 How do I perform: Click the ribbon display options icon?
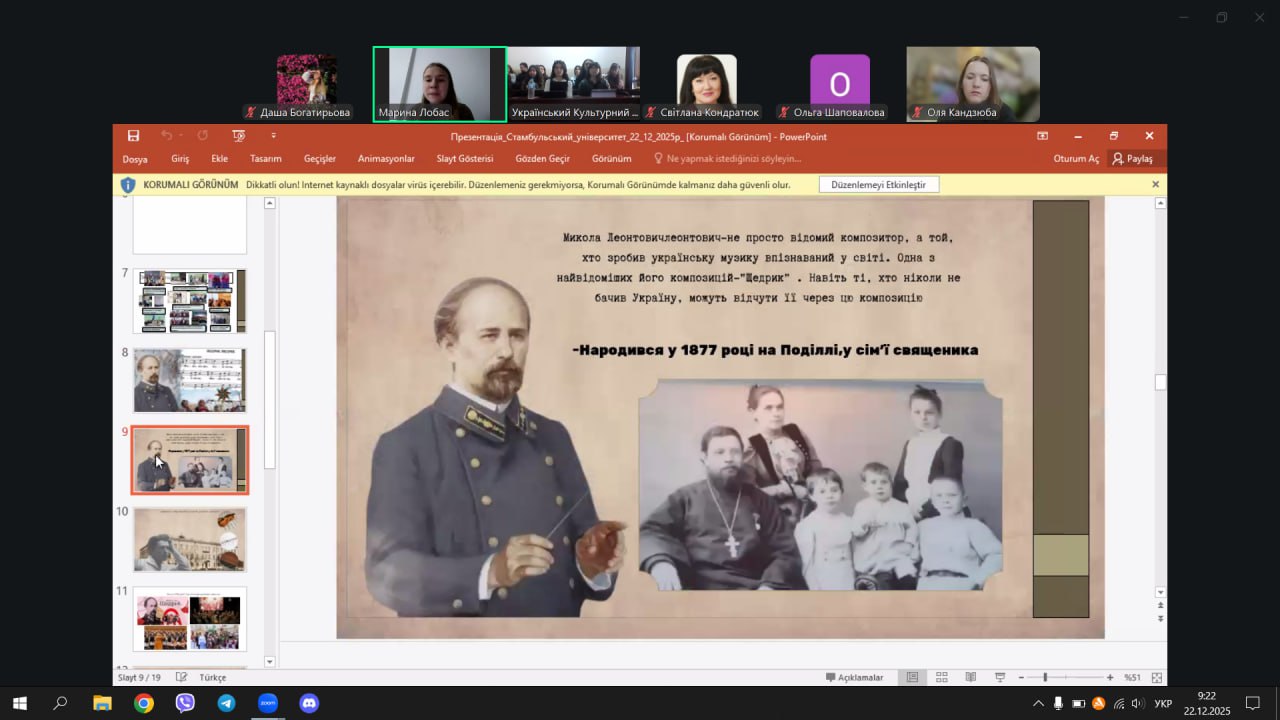1042,136
